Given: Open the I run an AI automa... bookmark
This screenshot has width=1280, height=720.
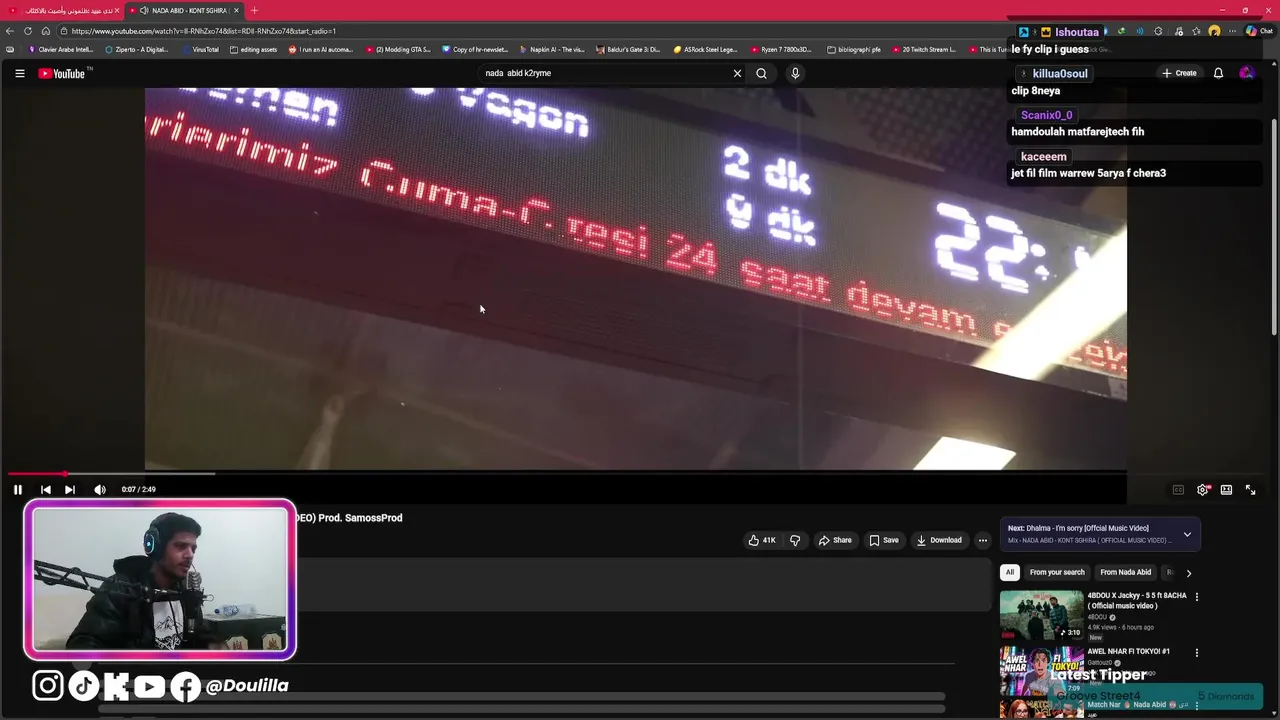Looking at the screenshot, I should pos(321,49).
